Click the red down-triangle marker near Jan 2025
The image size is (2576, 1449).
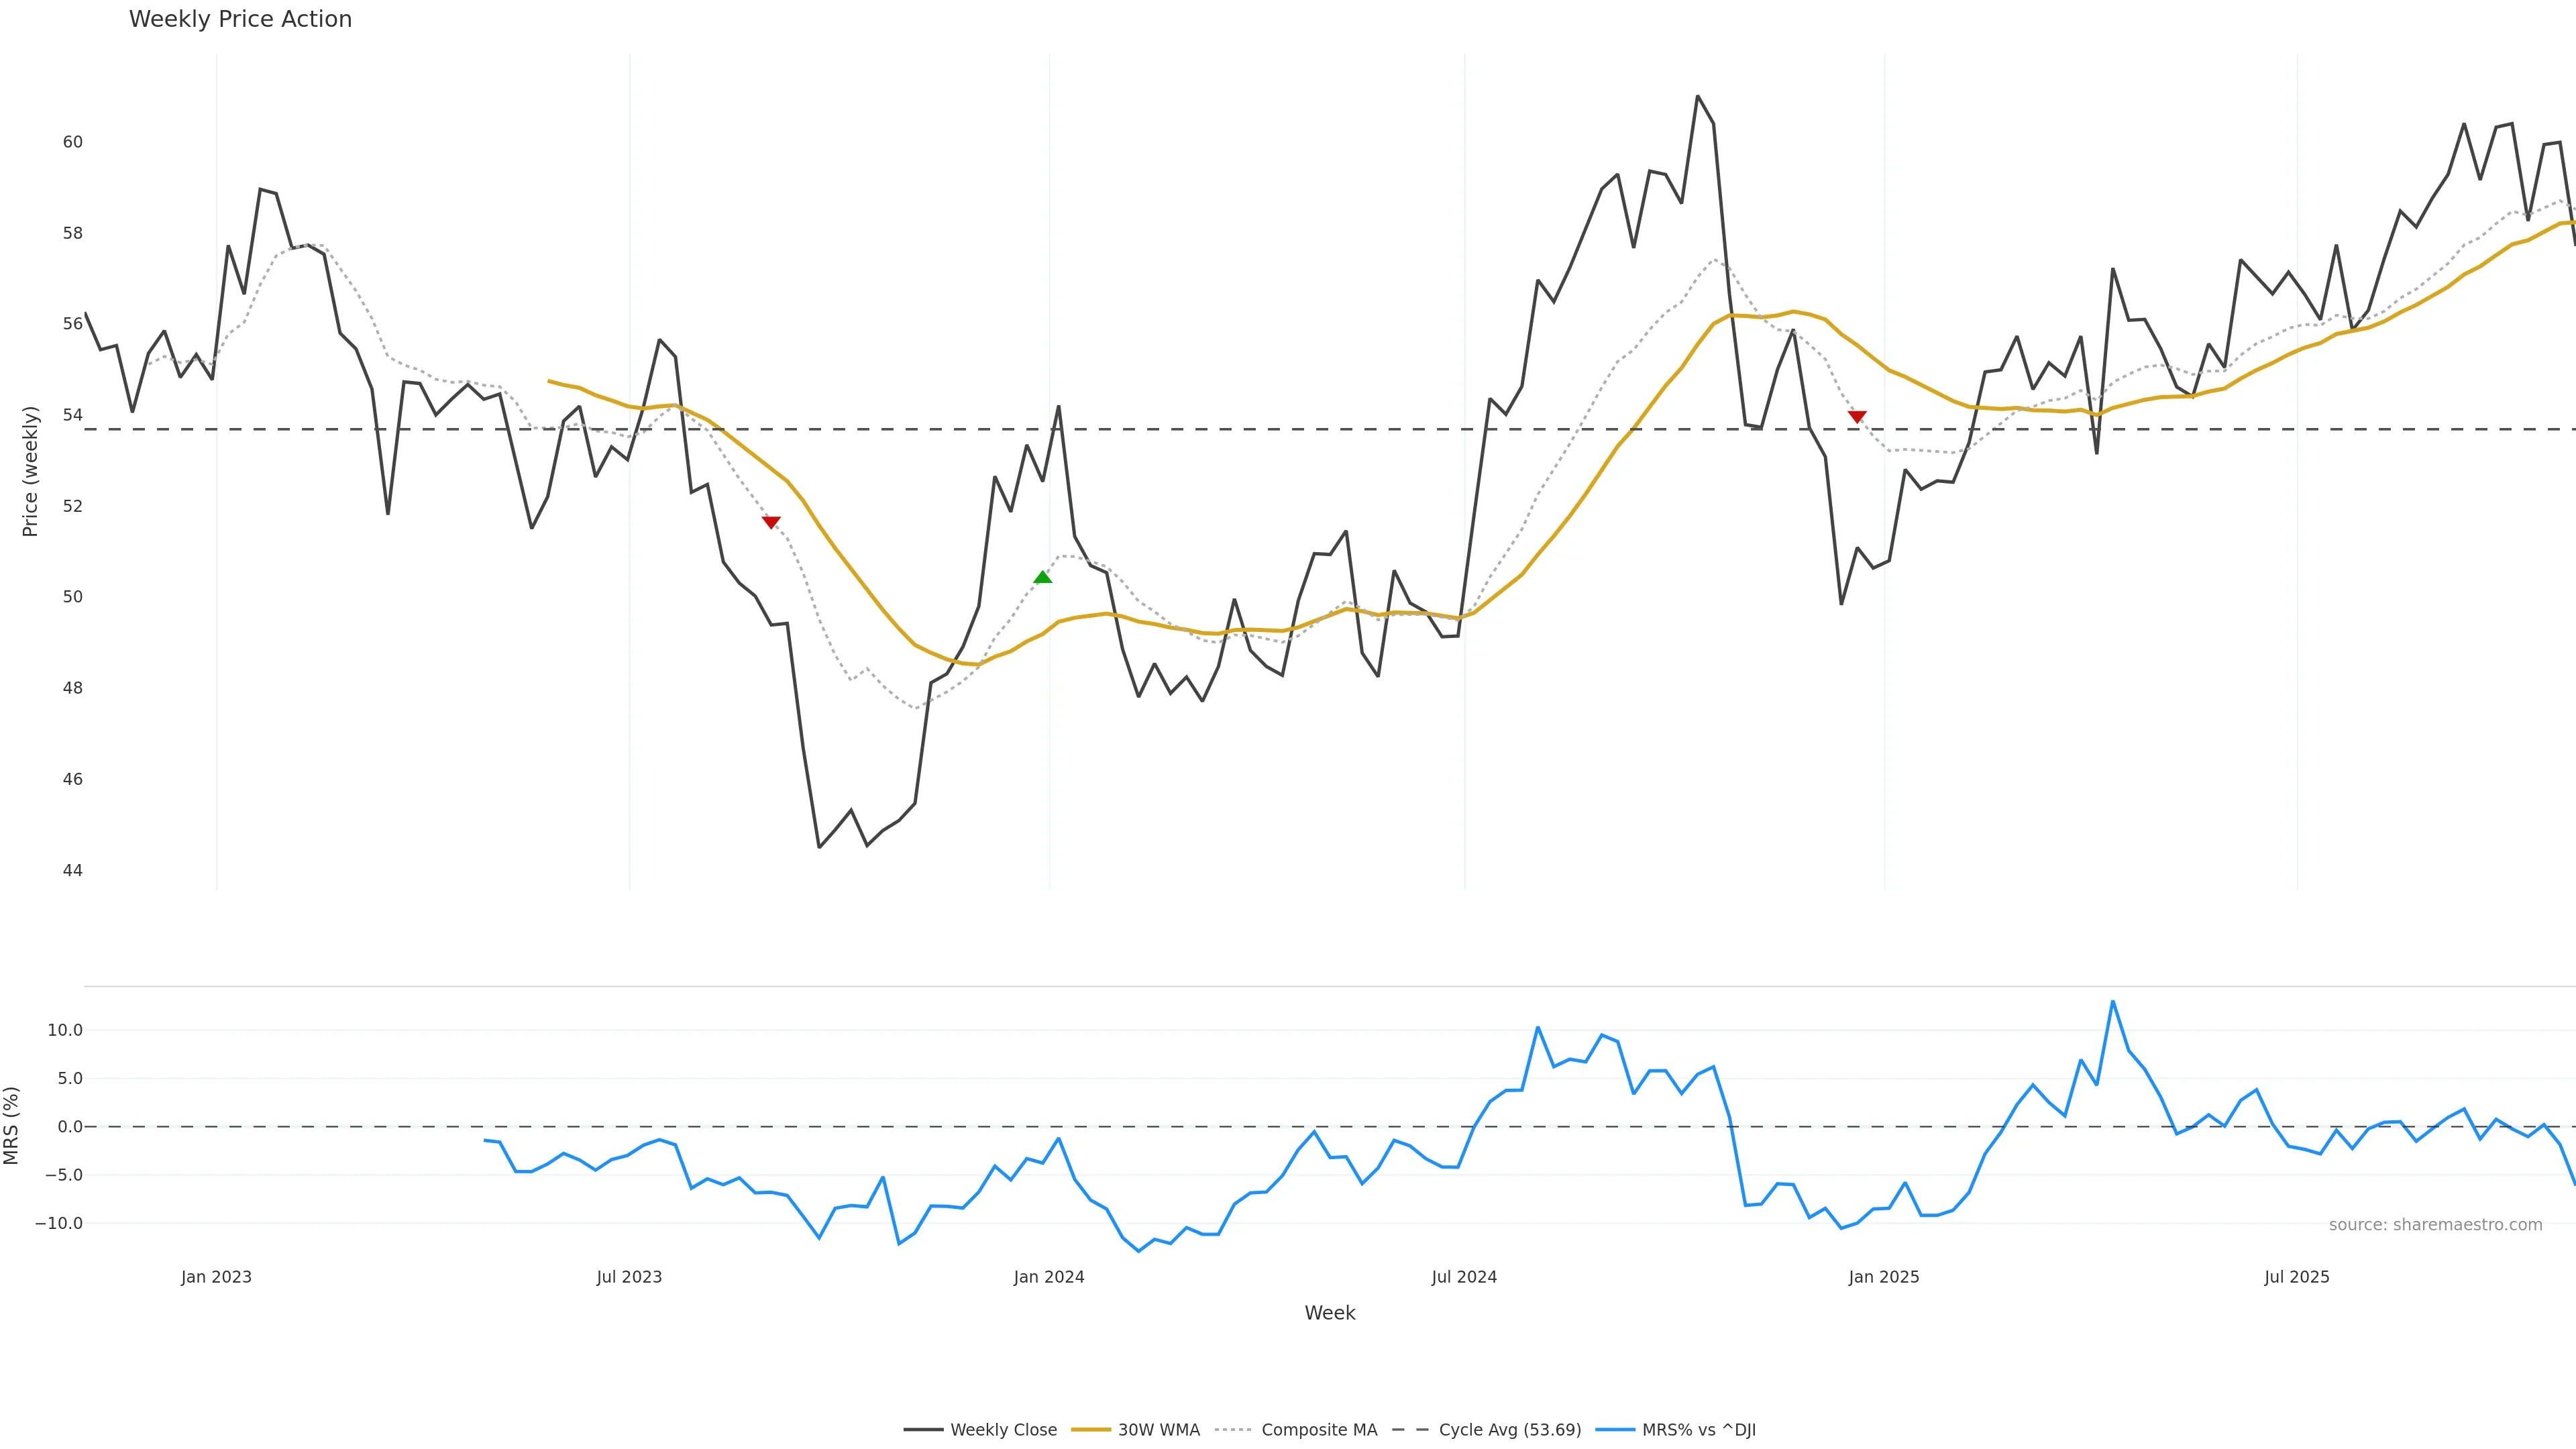1857,416
